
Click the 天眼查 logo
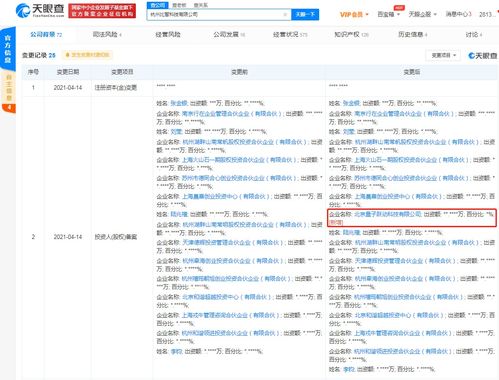40,11
